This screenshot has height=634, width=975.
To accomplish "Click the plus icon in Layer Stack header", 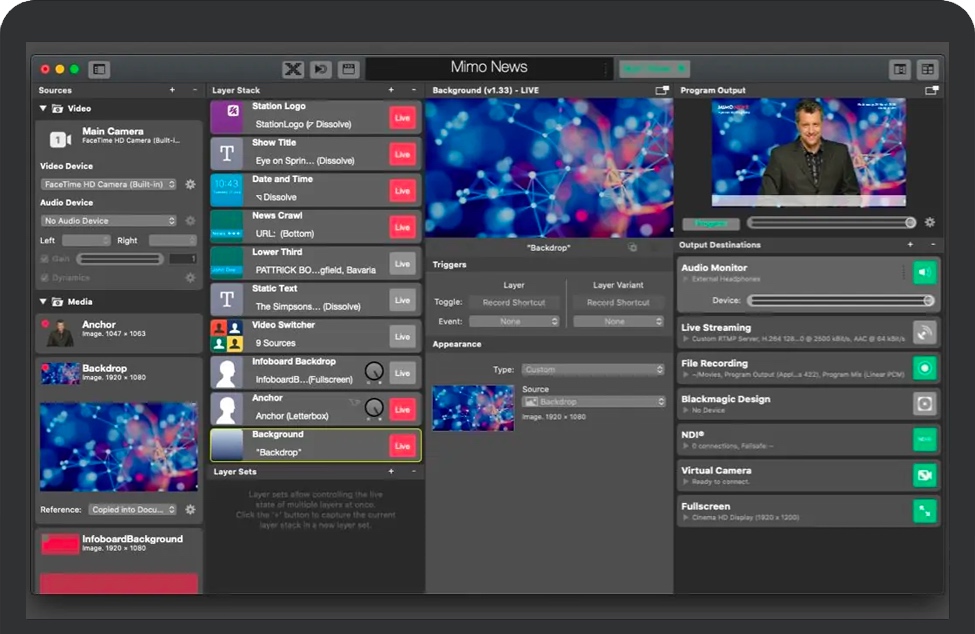I will [391, 91].
